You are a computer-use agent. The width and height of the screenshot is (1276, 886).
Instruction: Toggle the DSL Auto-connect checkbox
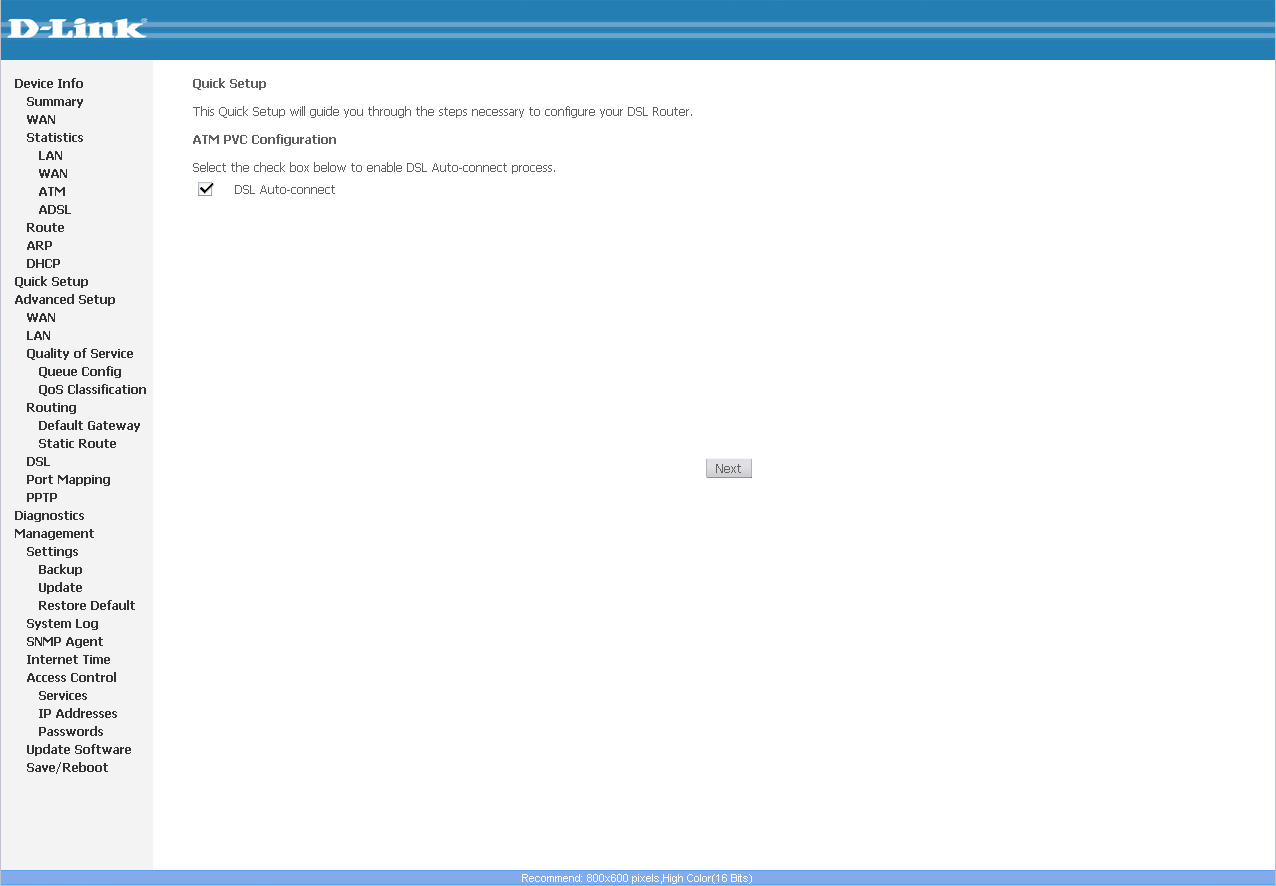point(206,189)
